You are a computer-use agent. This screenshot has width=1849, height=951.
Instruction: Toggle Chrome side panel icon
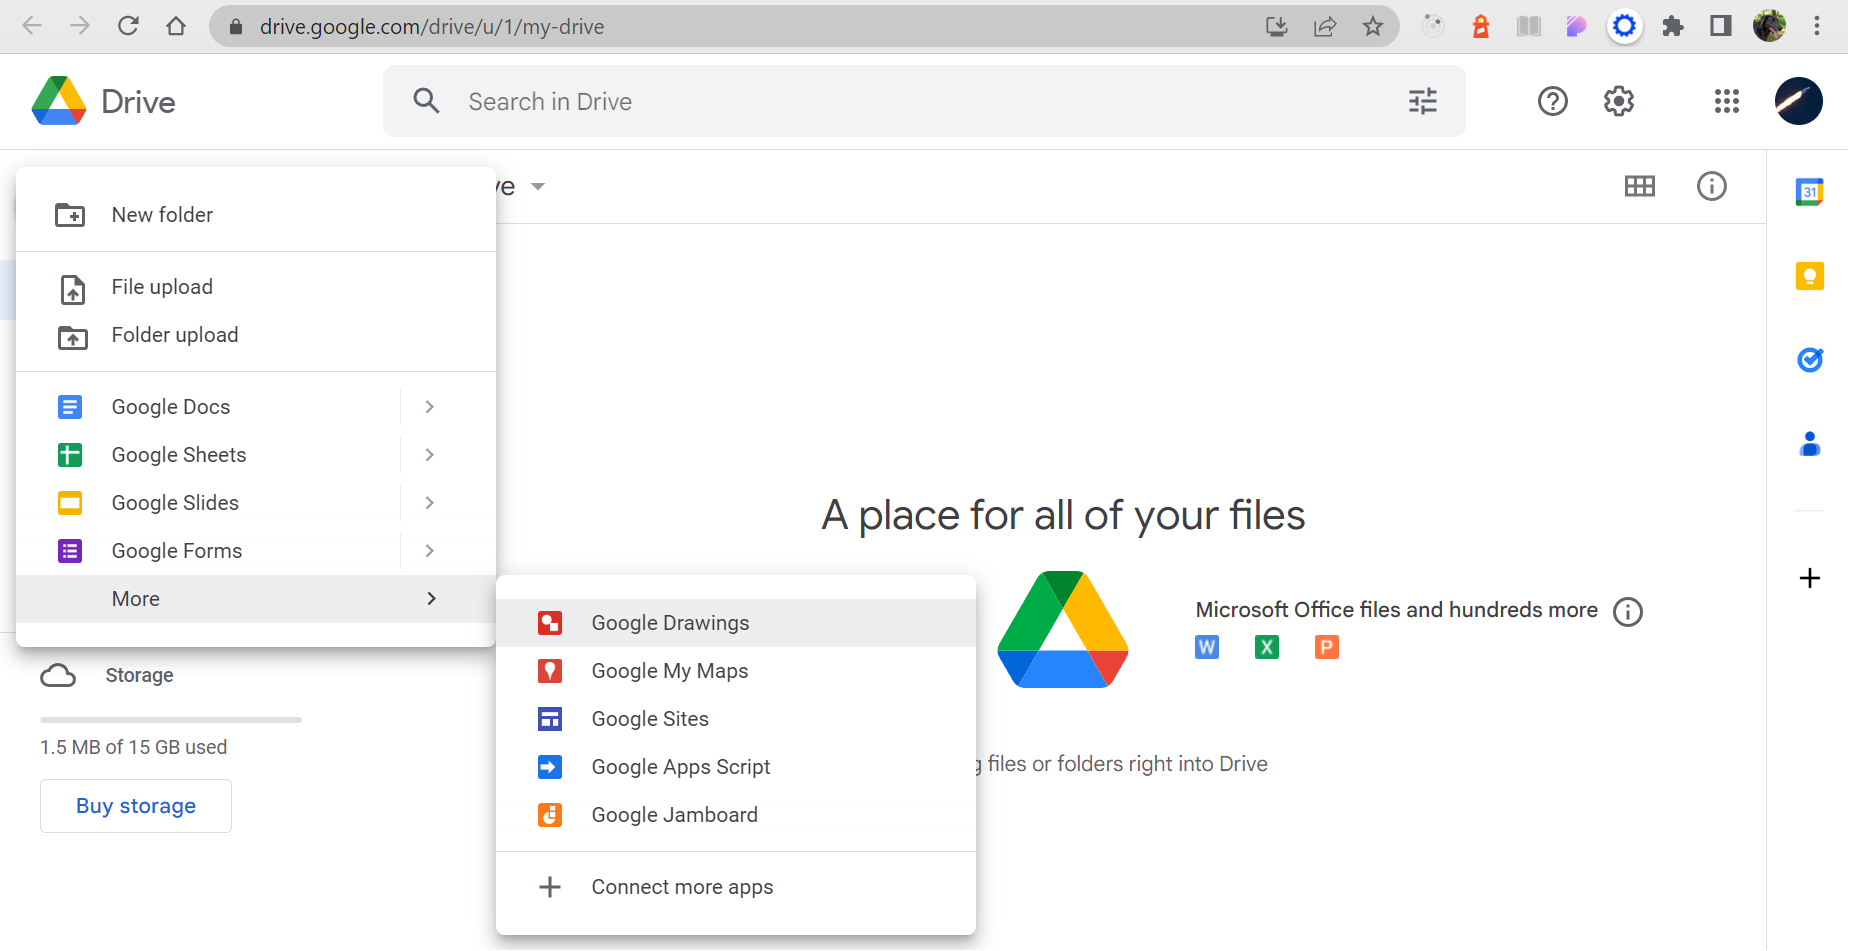click(1721, 26)
